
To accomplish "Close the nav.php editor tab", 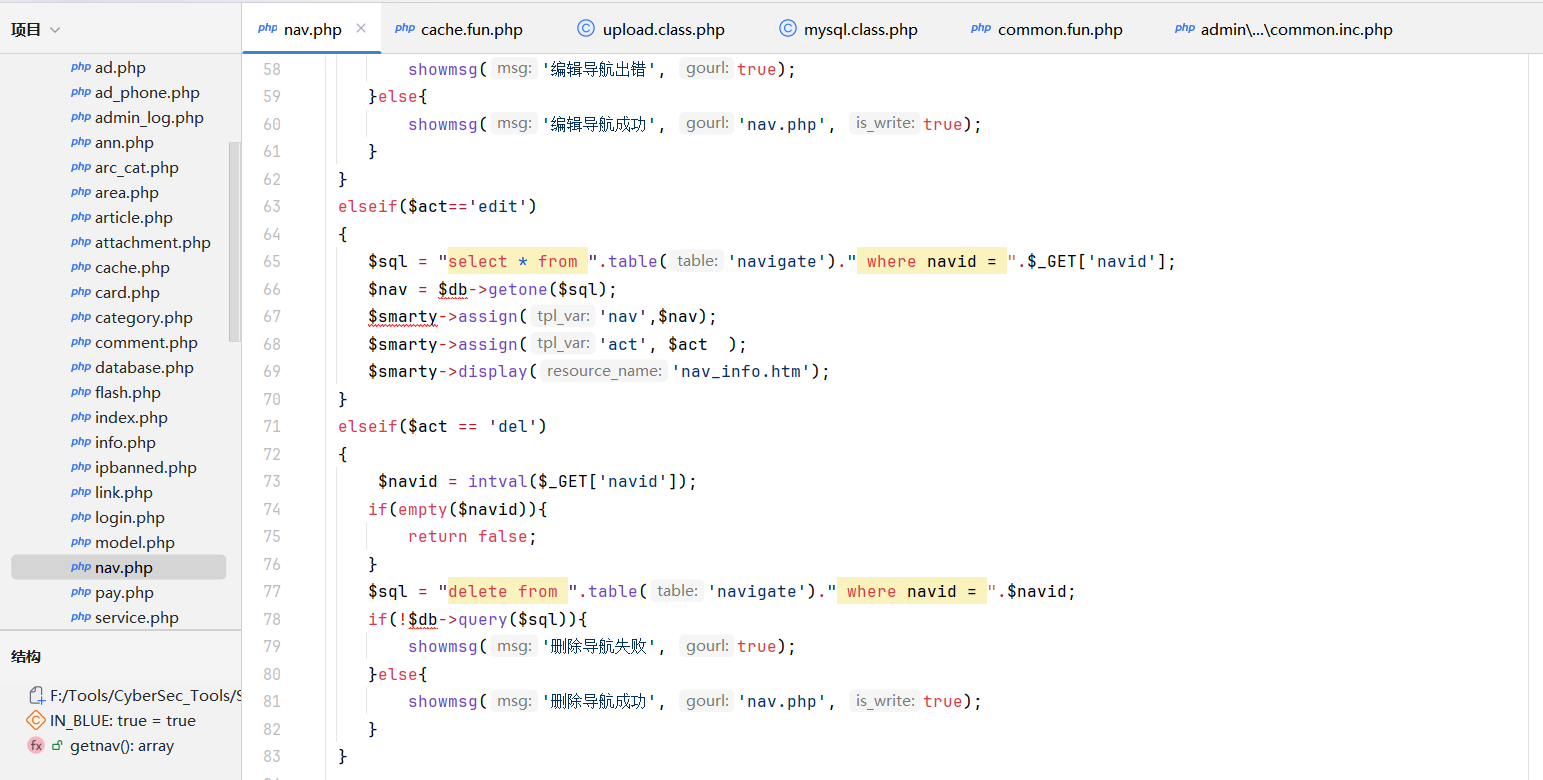I will pos(361,29).
